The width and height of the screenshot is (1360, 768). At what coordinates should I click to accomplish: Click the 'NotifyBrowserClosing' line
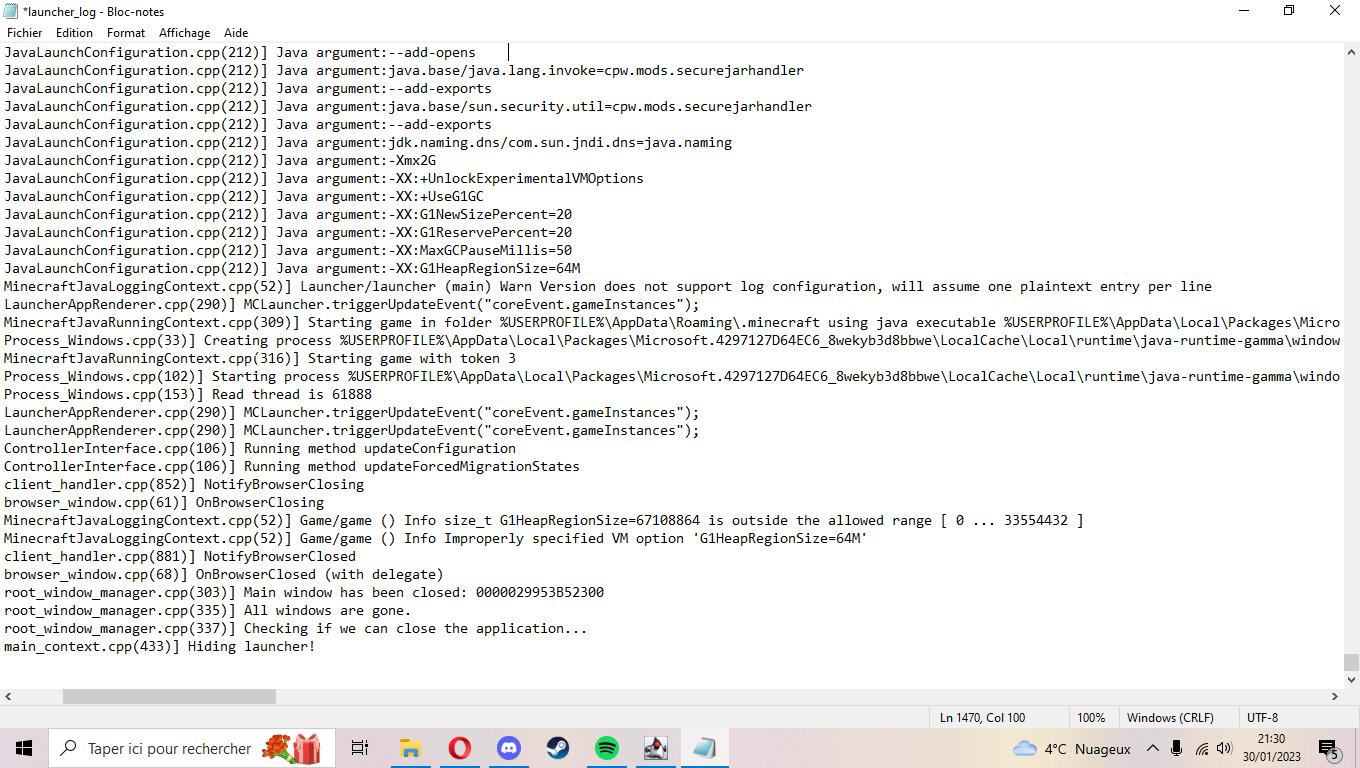point(184,484)
